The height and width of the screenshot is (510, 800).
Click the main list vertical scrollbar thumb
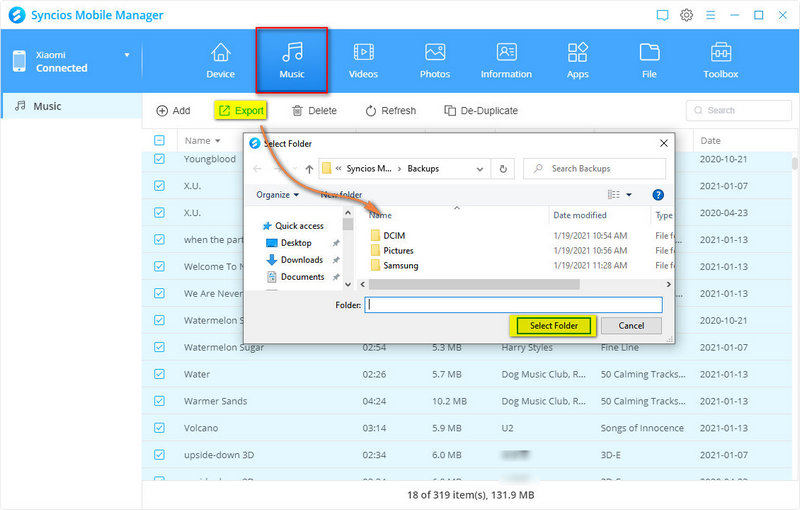pos(795,163)
